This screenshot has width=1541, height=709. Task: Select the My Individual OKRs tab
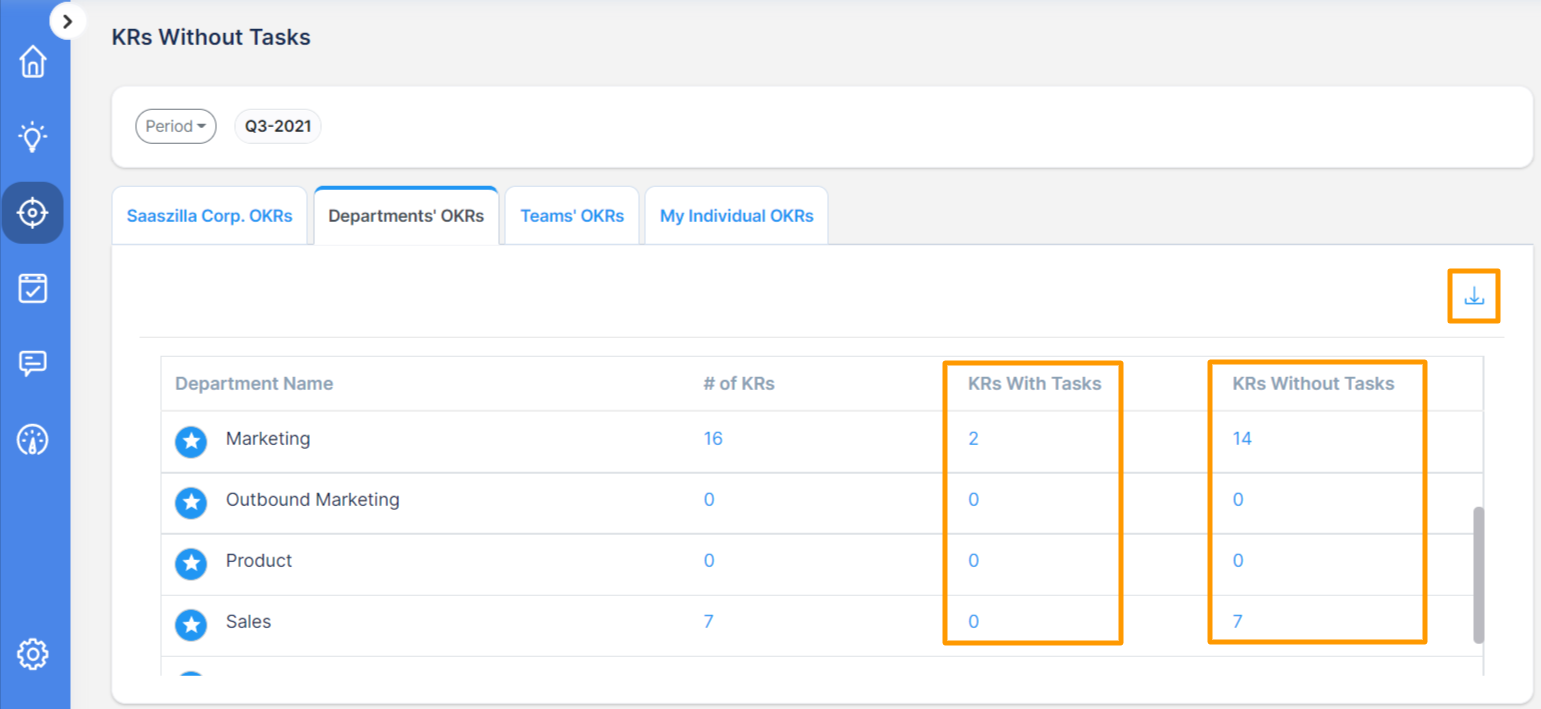pos(735,215)
